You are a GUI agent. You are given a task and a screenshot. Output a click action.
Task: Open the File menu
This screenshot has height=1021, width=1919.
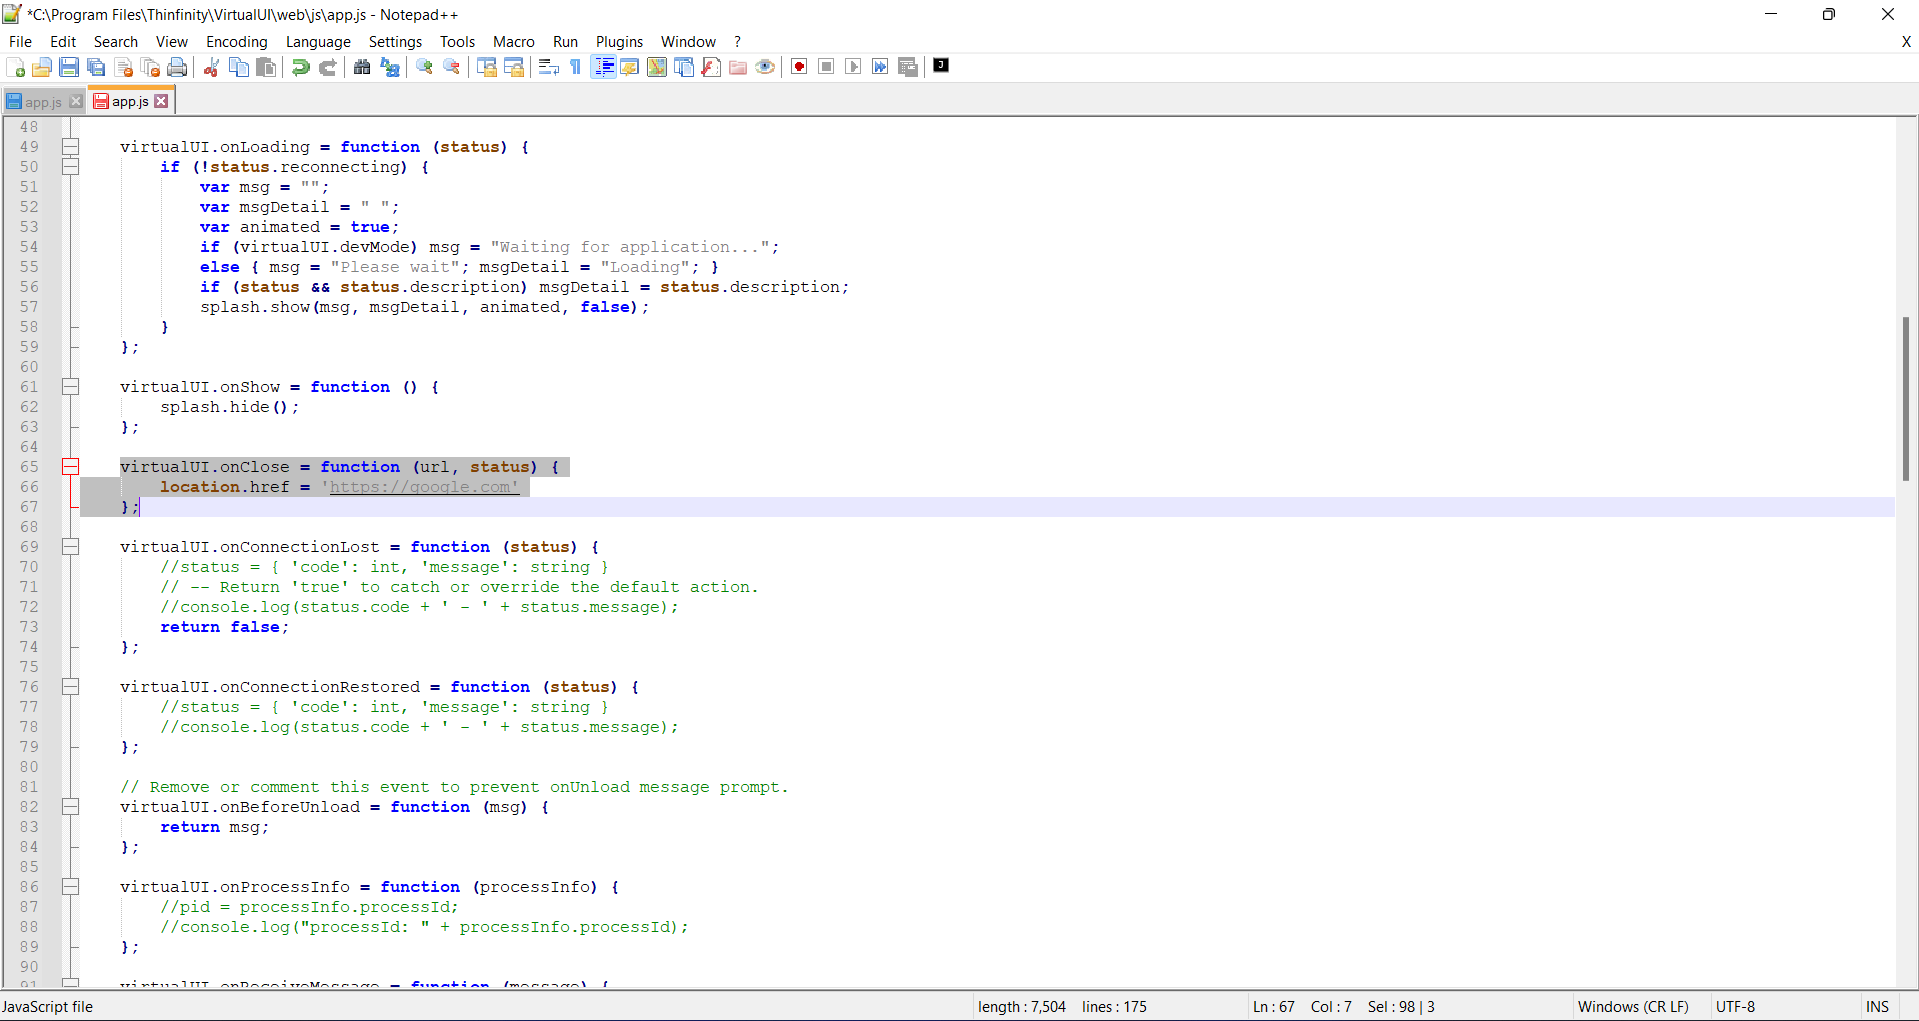click(x=20, y=42)
